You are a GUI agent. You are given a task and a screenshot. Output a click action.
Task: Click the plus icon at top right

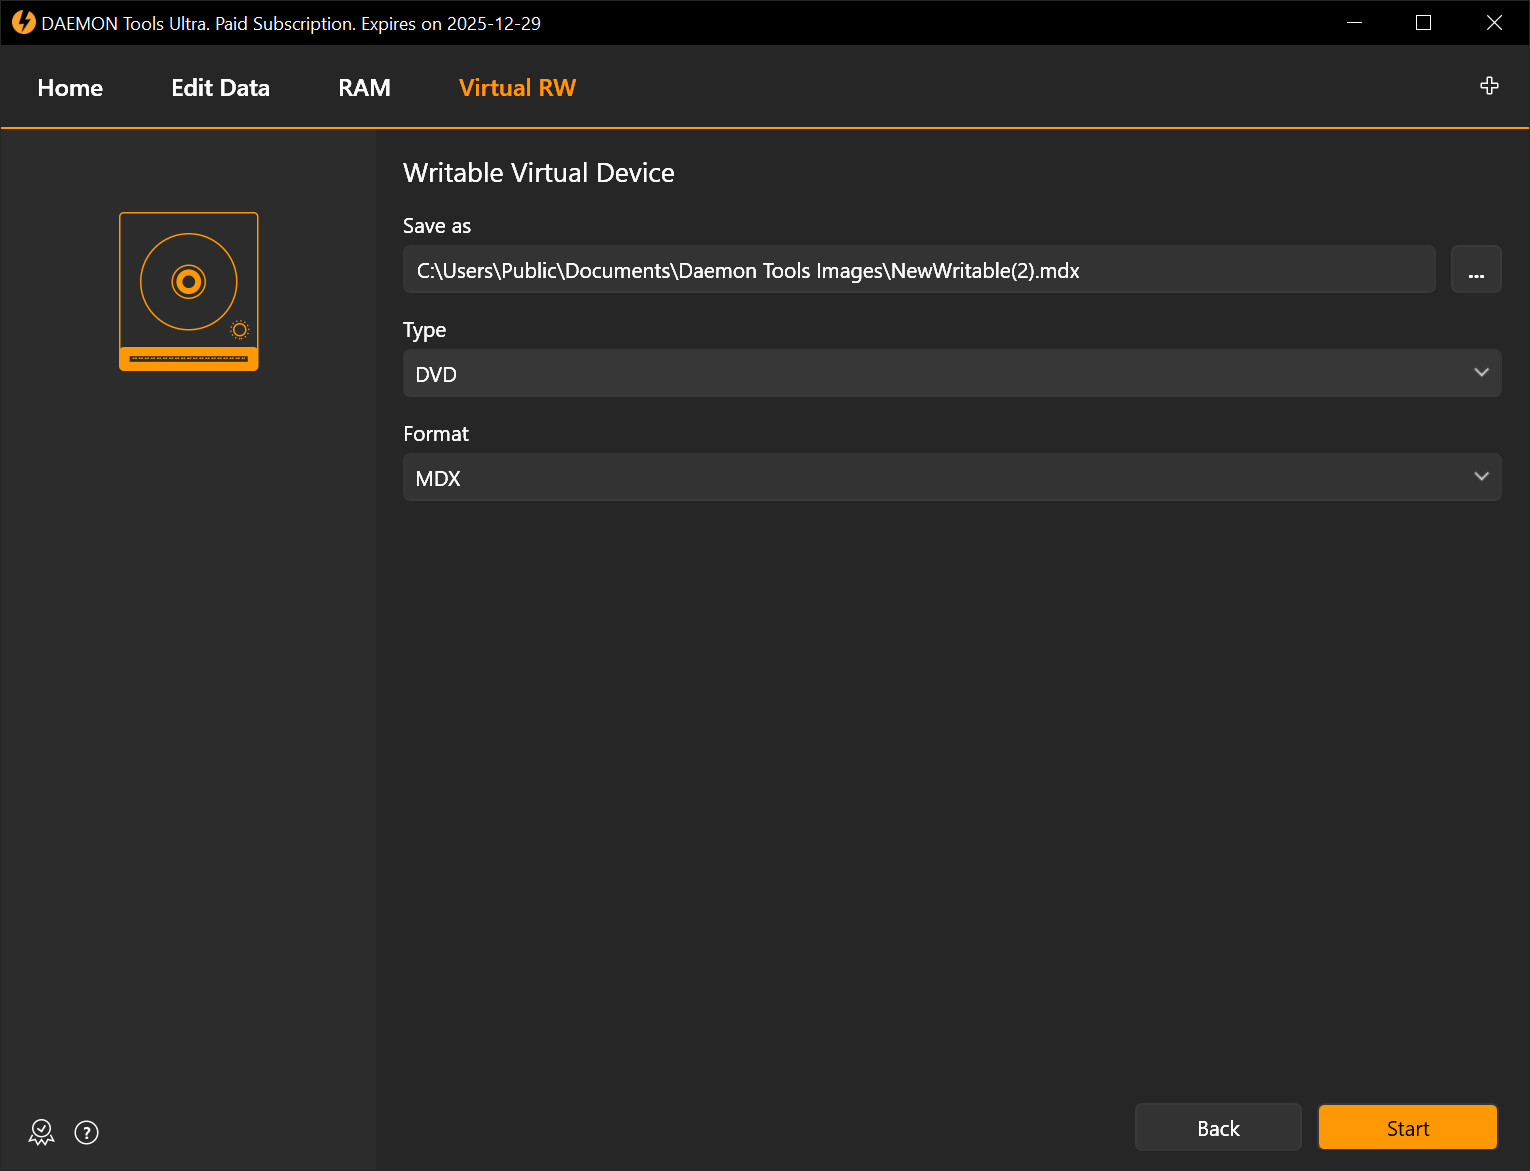click(1489, 86)
